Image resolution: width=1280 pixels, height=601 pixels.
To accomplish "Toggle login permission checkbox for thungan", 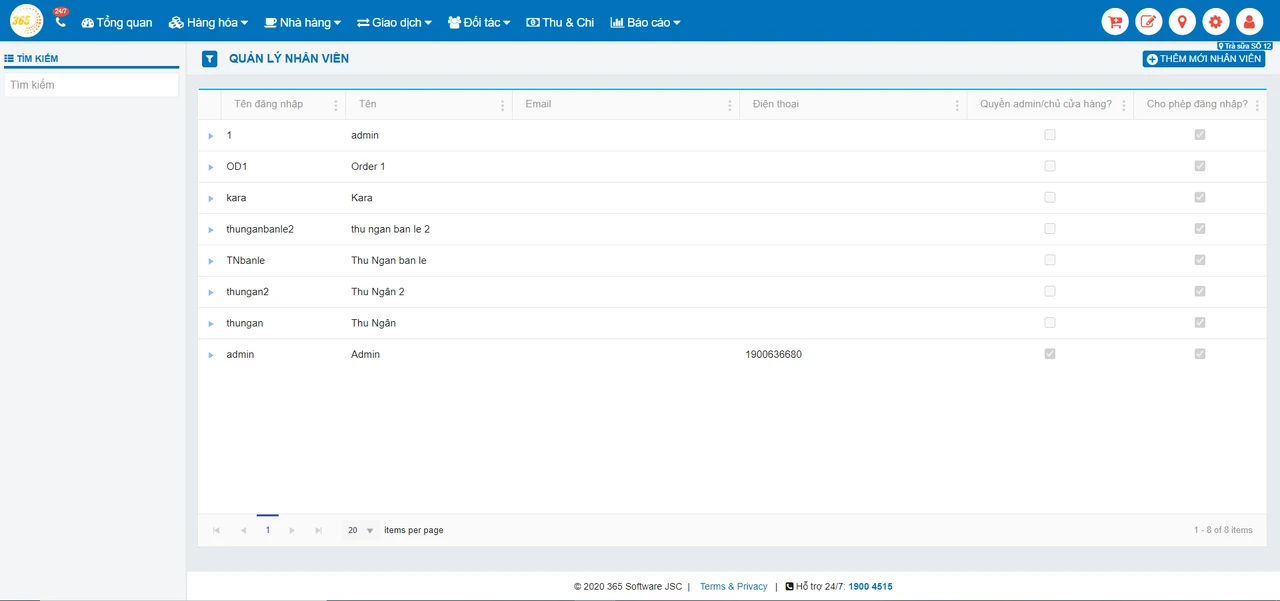I will click(x=1200, y=323).
